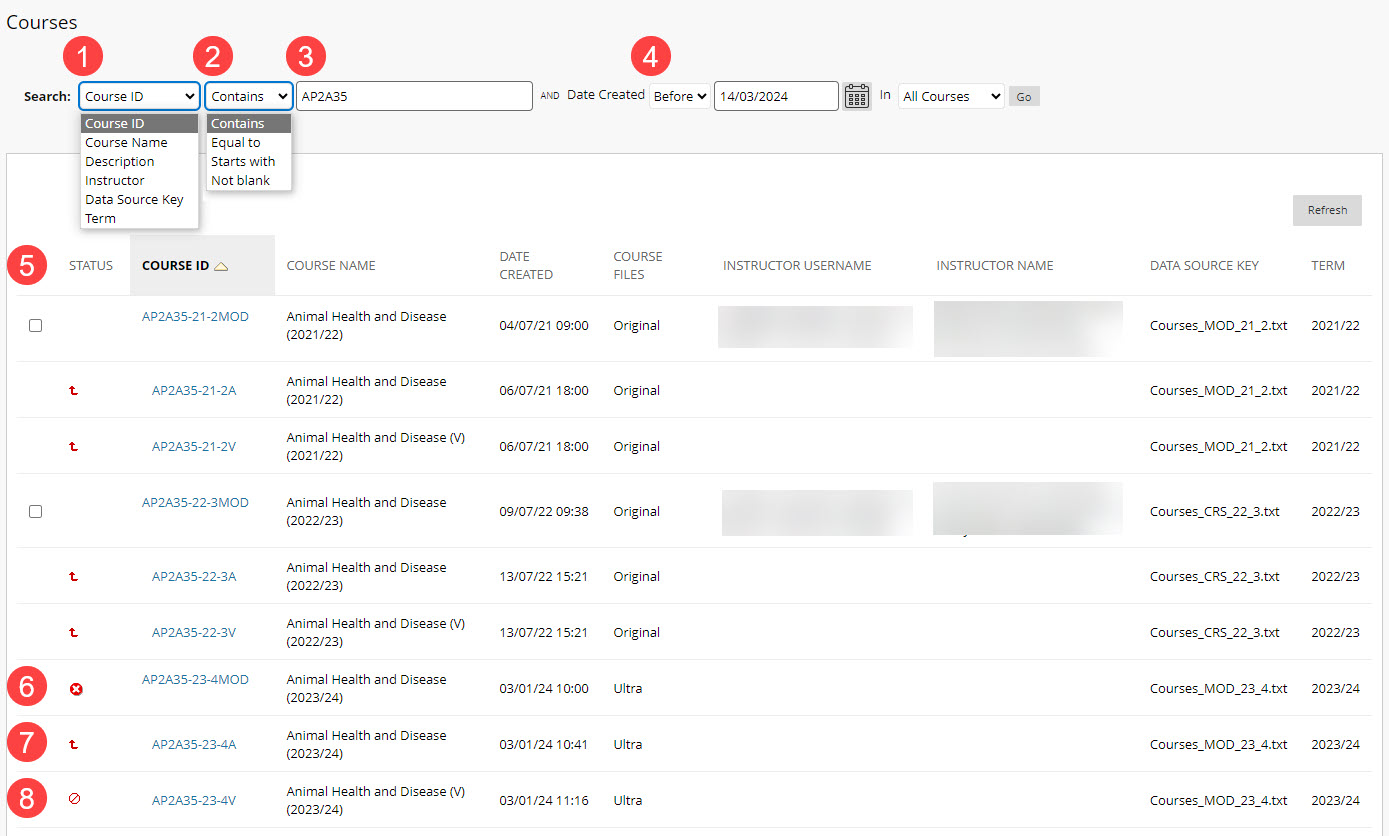The height and width of the screenshot is (836, 1389).
Task: Open the All Courses dropdown
Action: 949,96
